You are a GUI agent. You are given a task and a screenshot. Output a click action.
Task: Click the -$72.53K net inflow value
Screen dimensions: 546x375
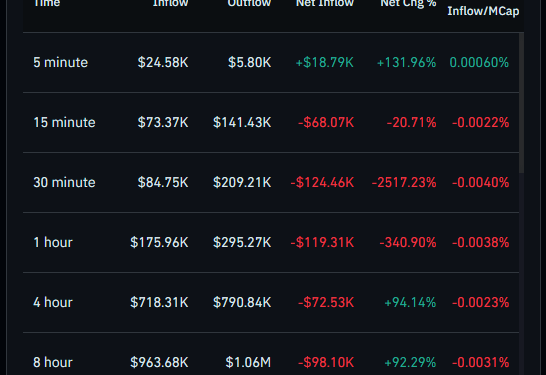click(326, 302)
